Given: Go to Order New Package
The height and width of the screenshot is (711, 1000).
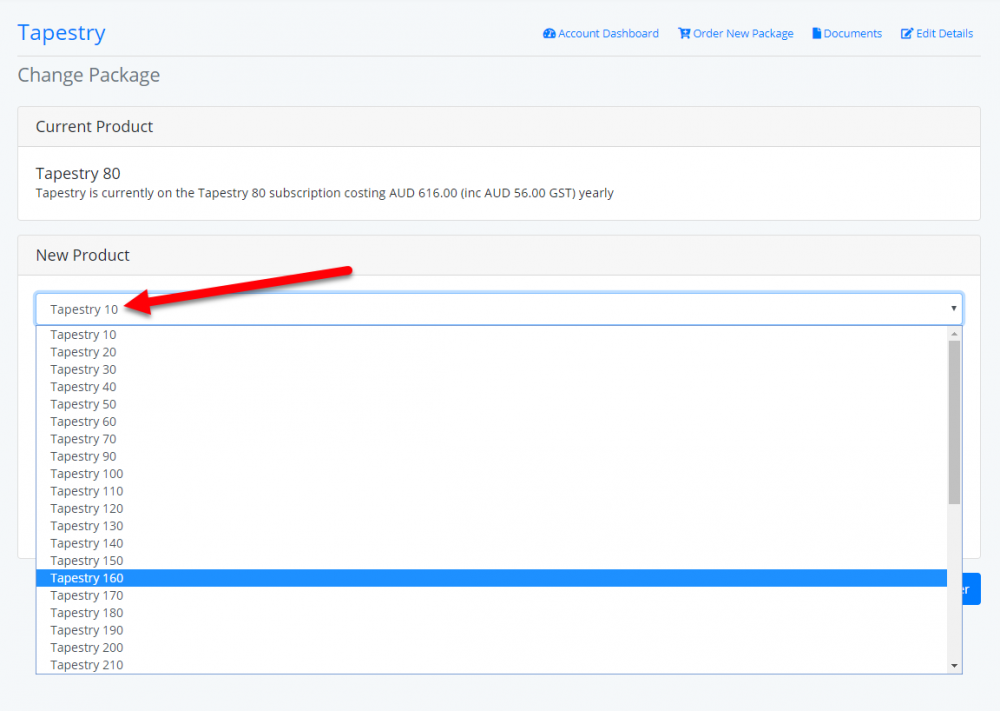Looking at the screenshot, I should pos(736,34).
